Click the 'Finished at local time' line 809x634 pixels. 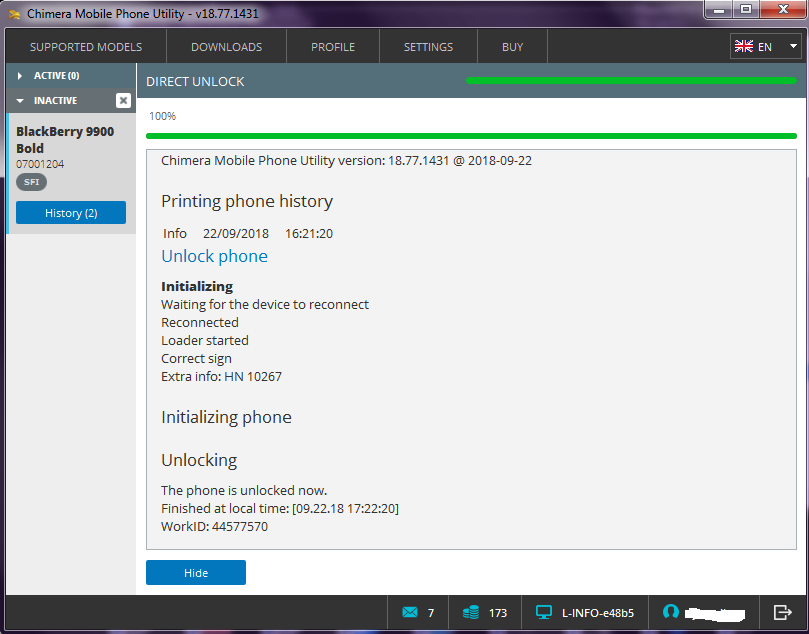pos(280,509)
